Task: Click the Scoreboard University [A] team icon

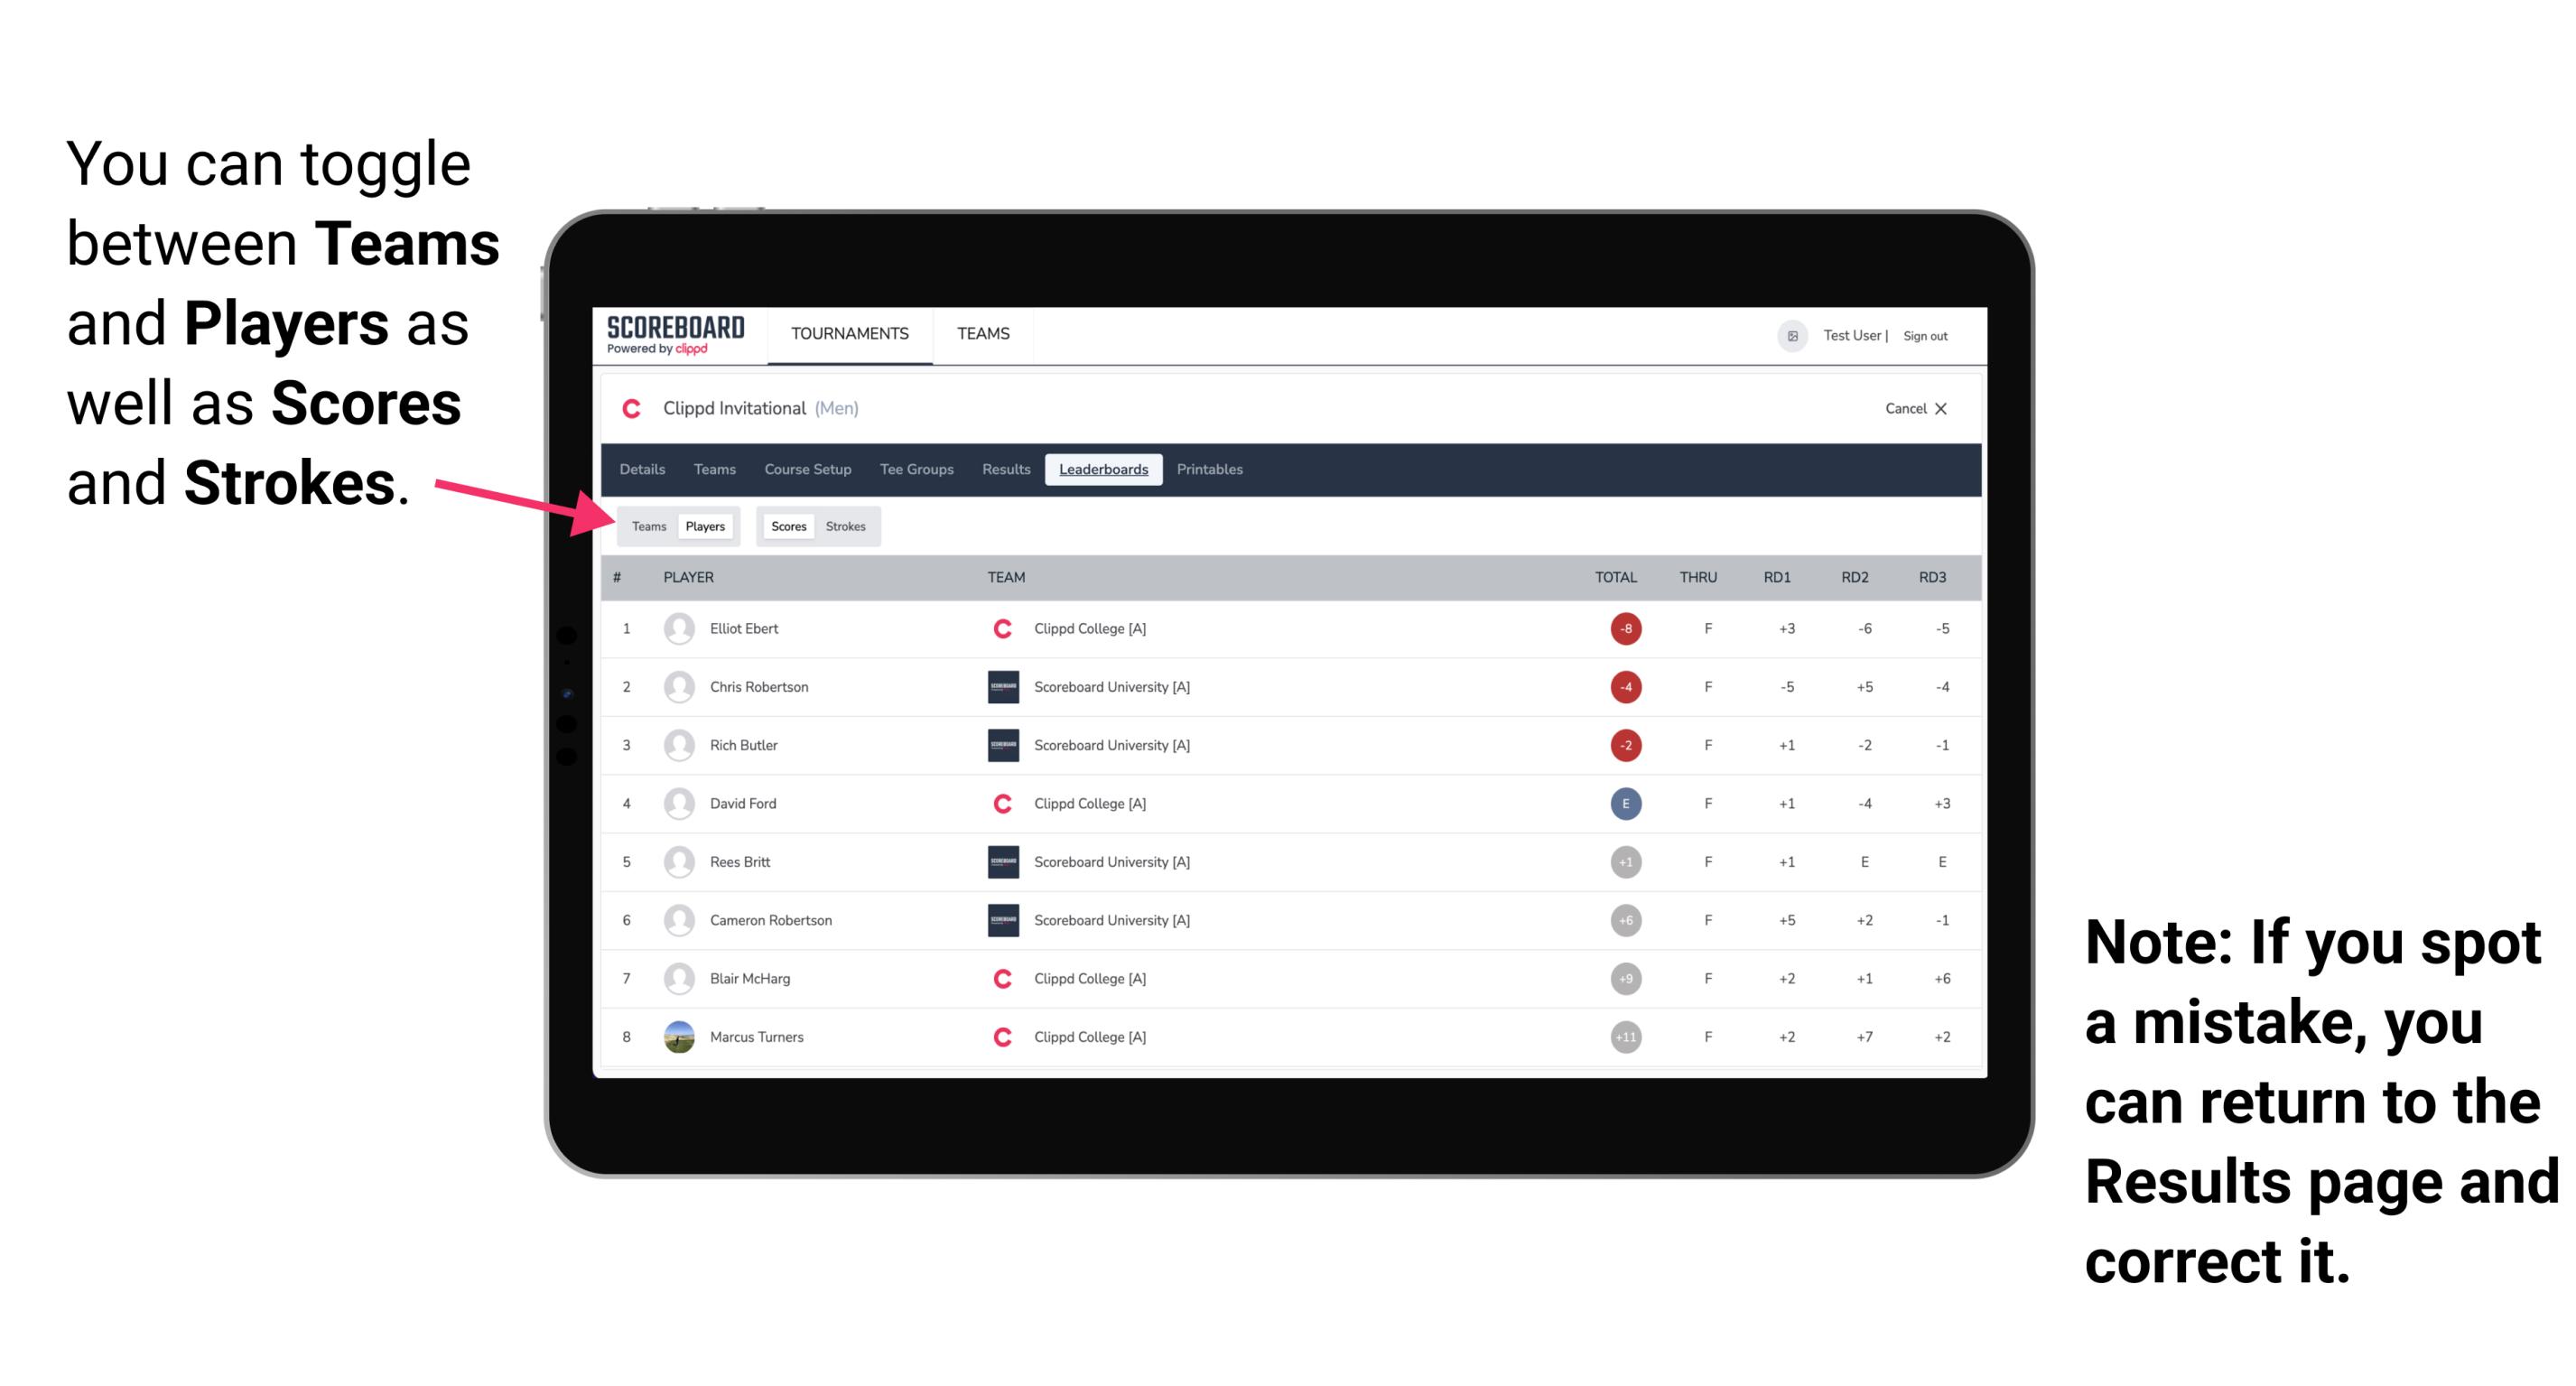Action: [995, 684]
